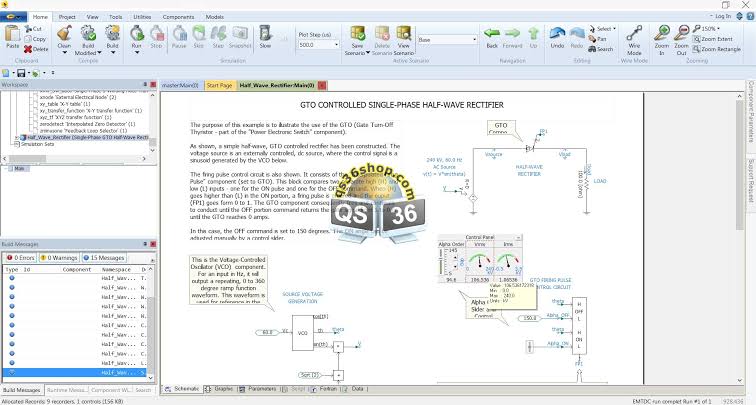The image size is (756, 405).
Task: Switch to the Fortran view tab
Action: pos(324,389)
